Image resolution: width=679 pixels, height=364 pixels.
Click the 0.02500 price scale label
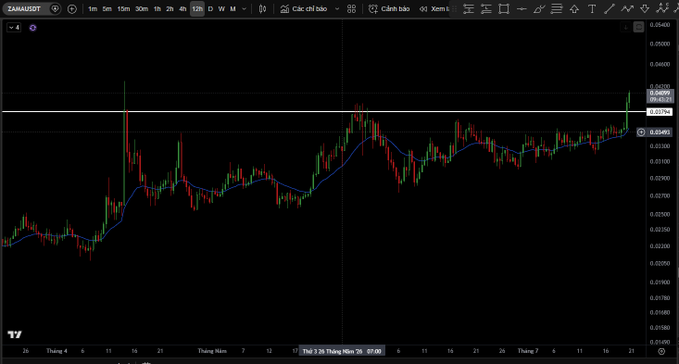click(660, 214)
